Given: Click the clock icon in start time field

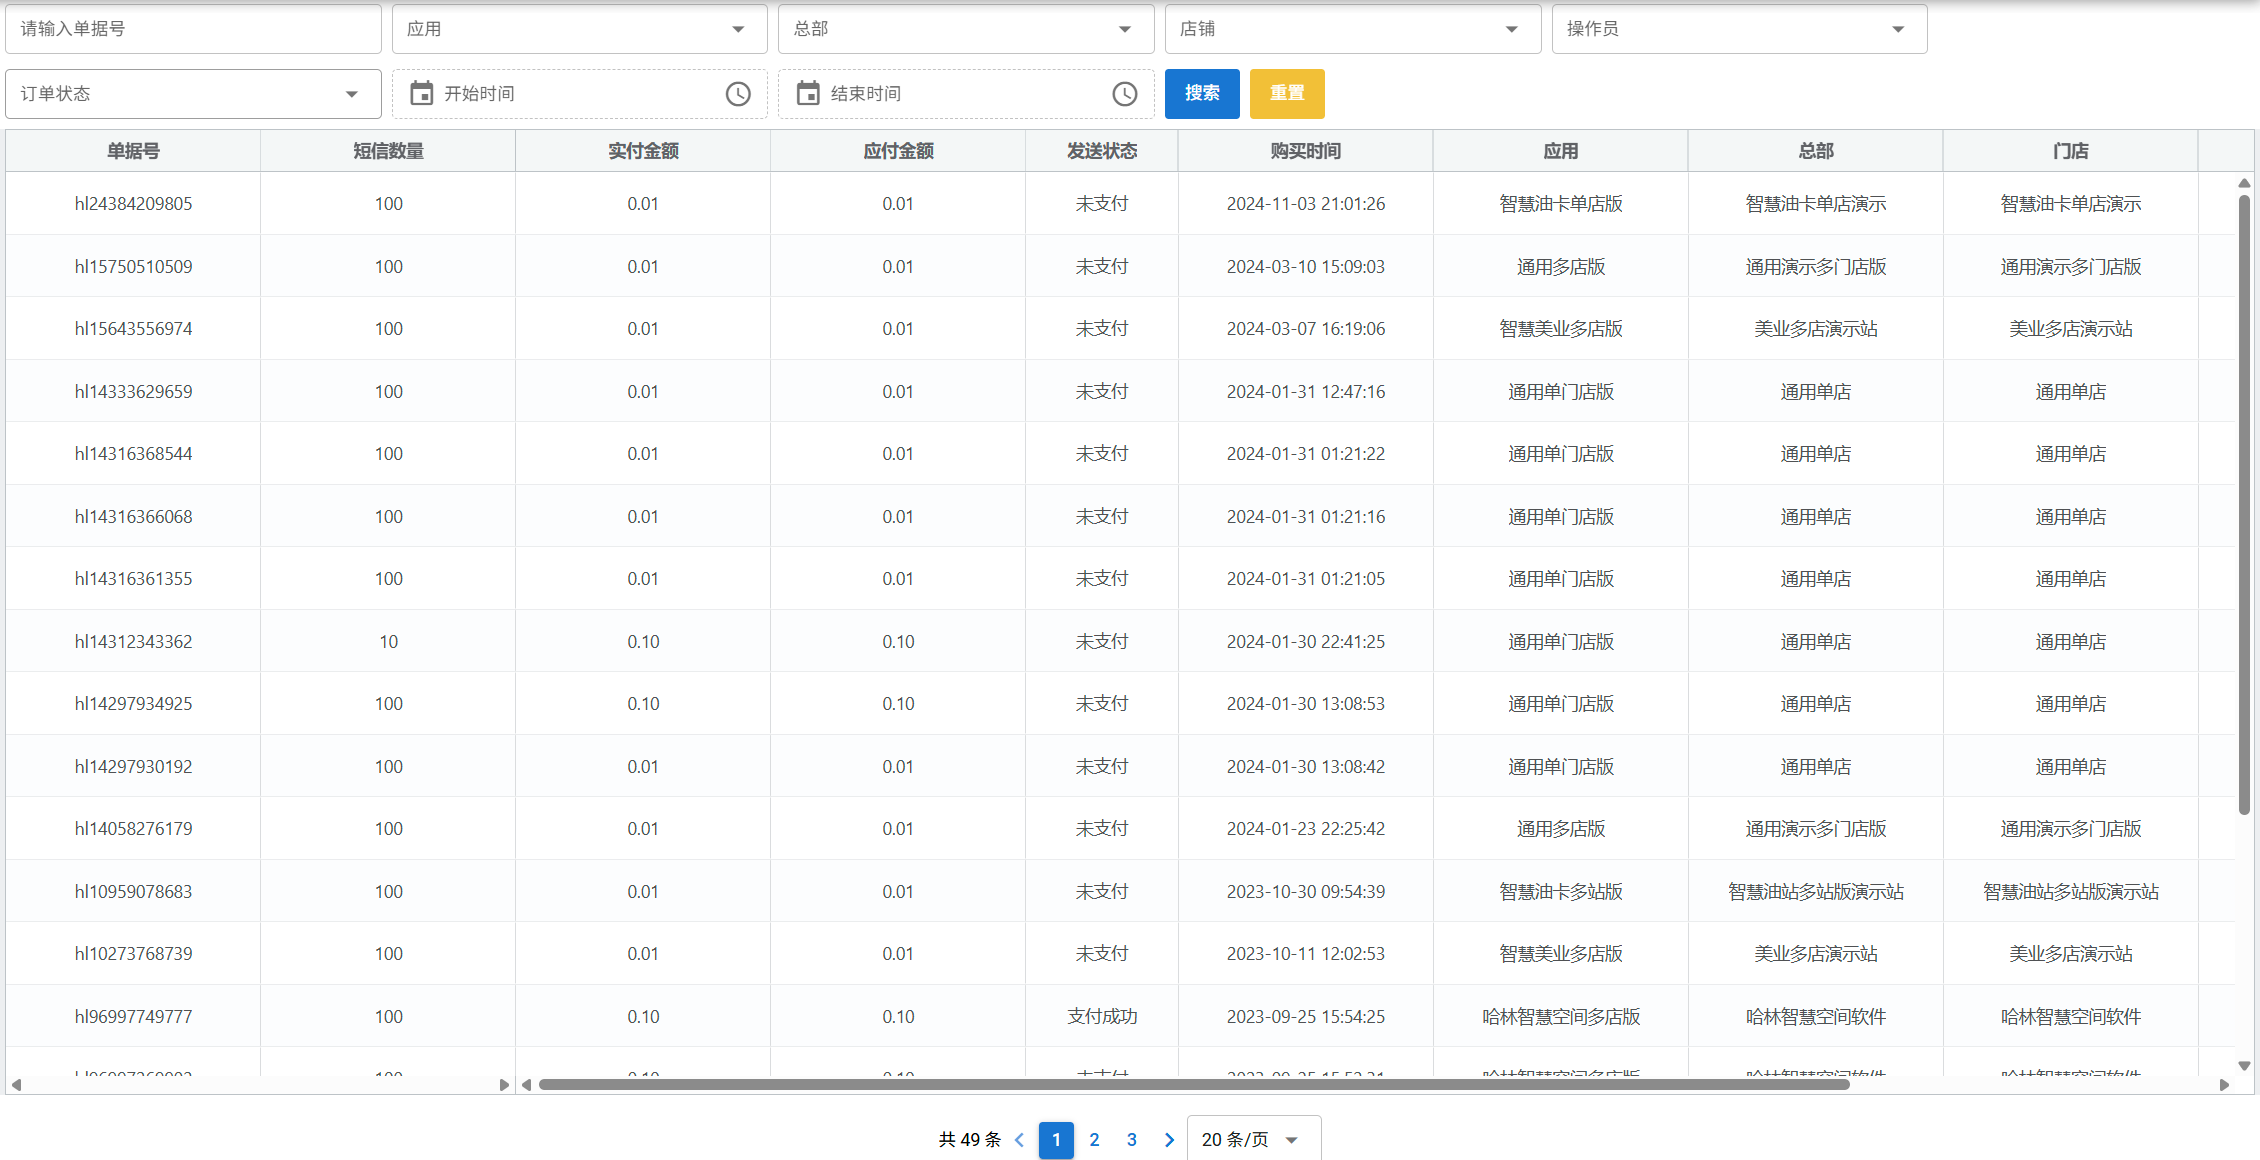Looking at the screenshot, I should tap(738, 94).
